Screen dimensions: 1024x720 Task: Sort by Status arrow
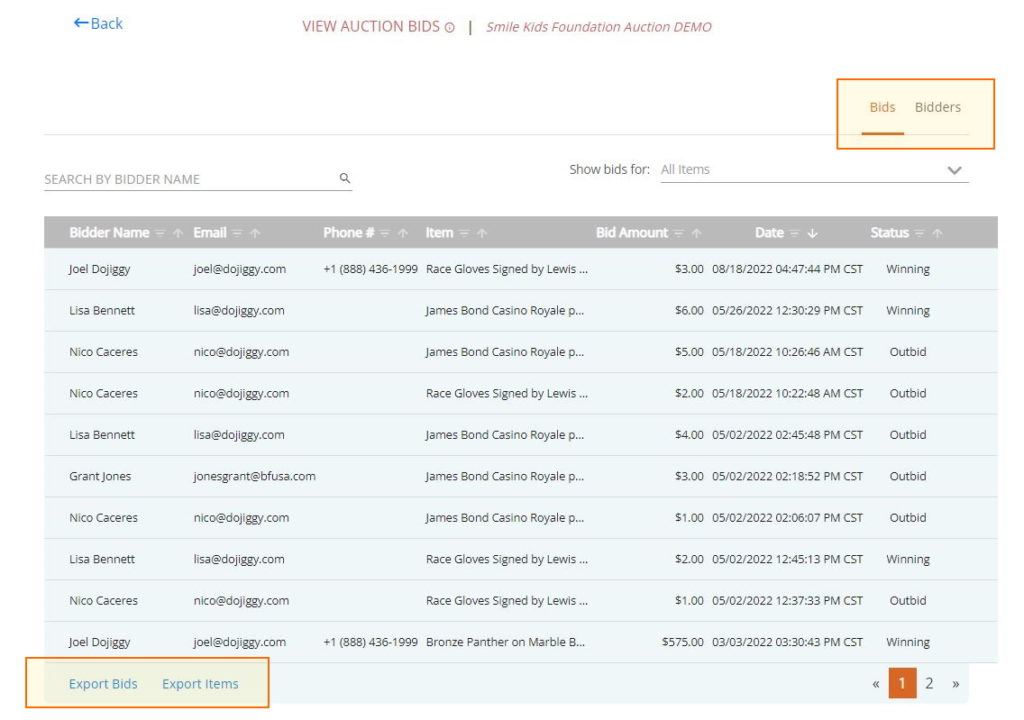point(937,233)
